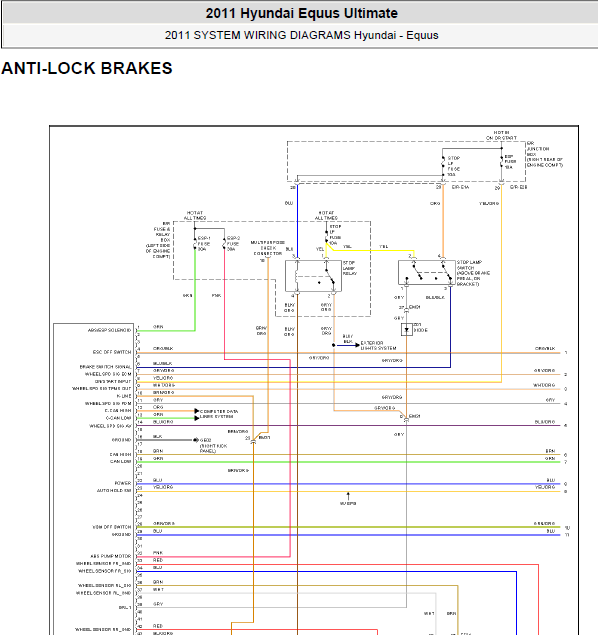Screen dimensions: 598x635
Task: Click the ABS/ESP SOLENOID pin label
Action: (109, 330)
